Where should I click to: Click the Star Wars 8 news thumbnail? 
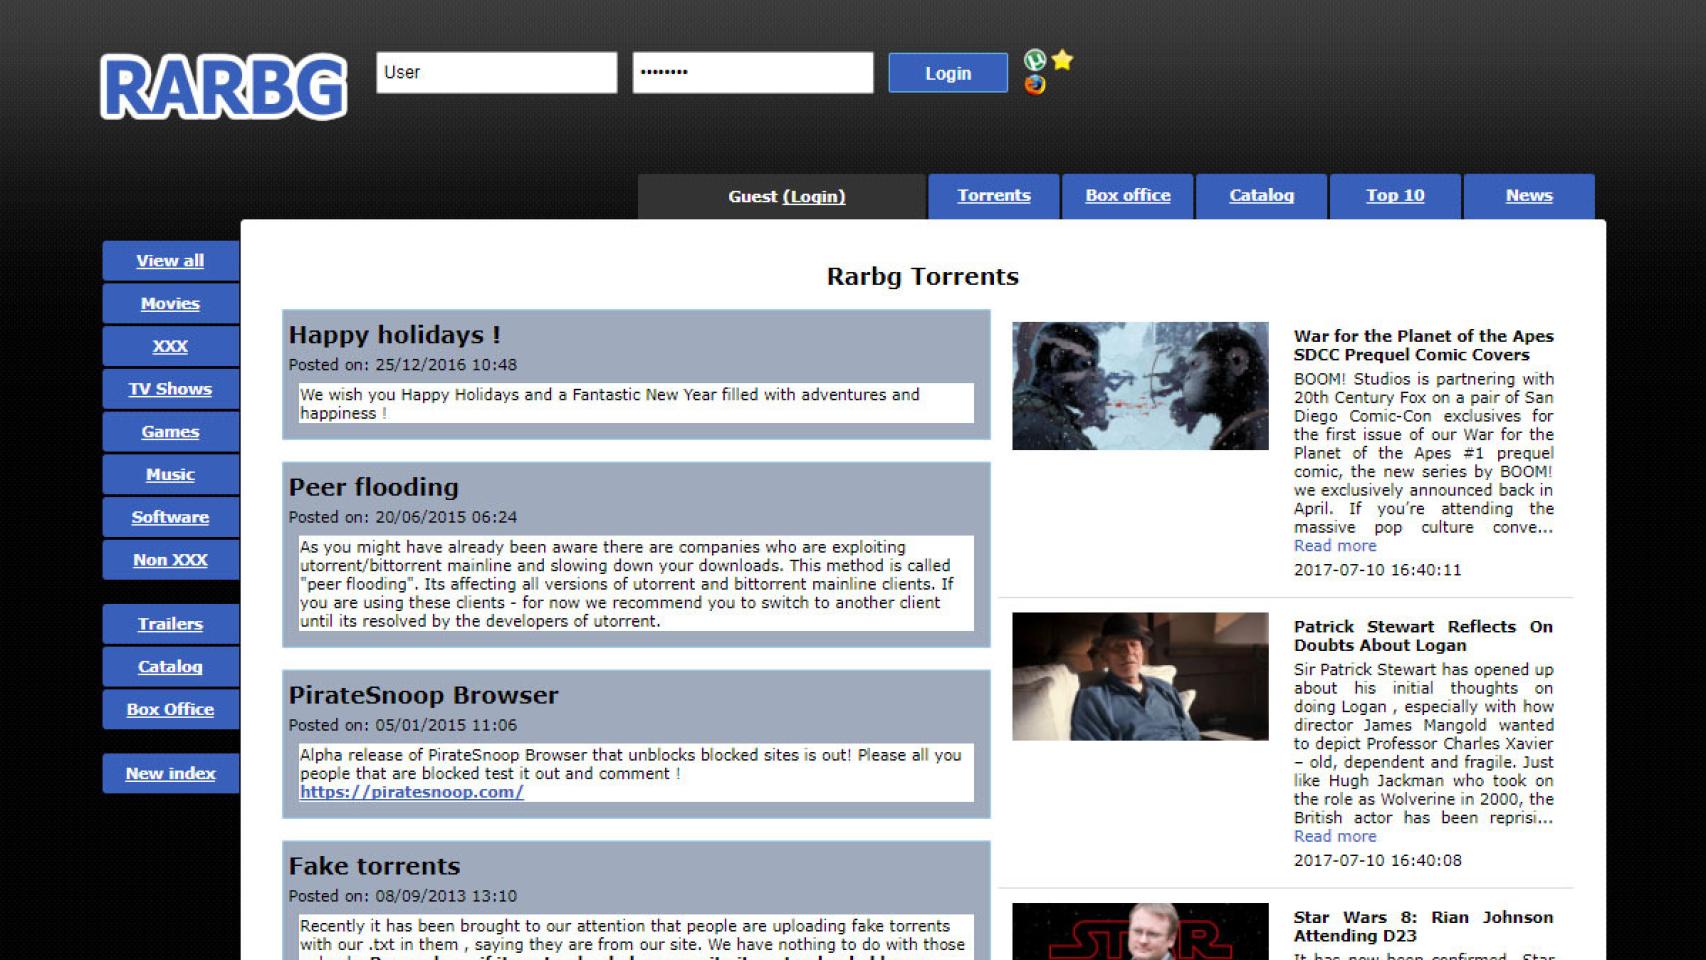1140,932
